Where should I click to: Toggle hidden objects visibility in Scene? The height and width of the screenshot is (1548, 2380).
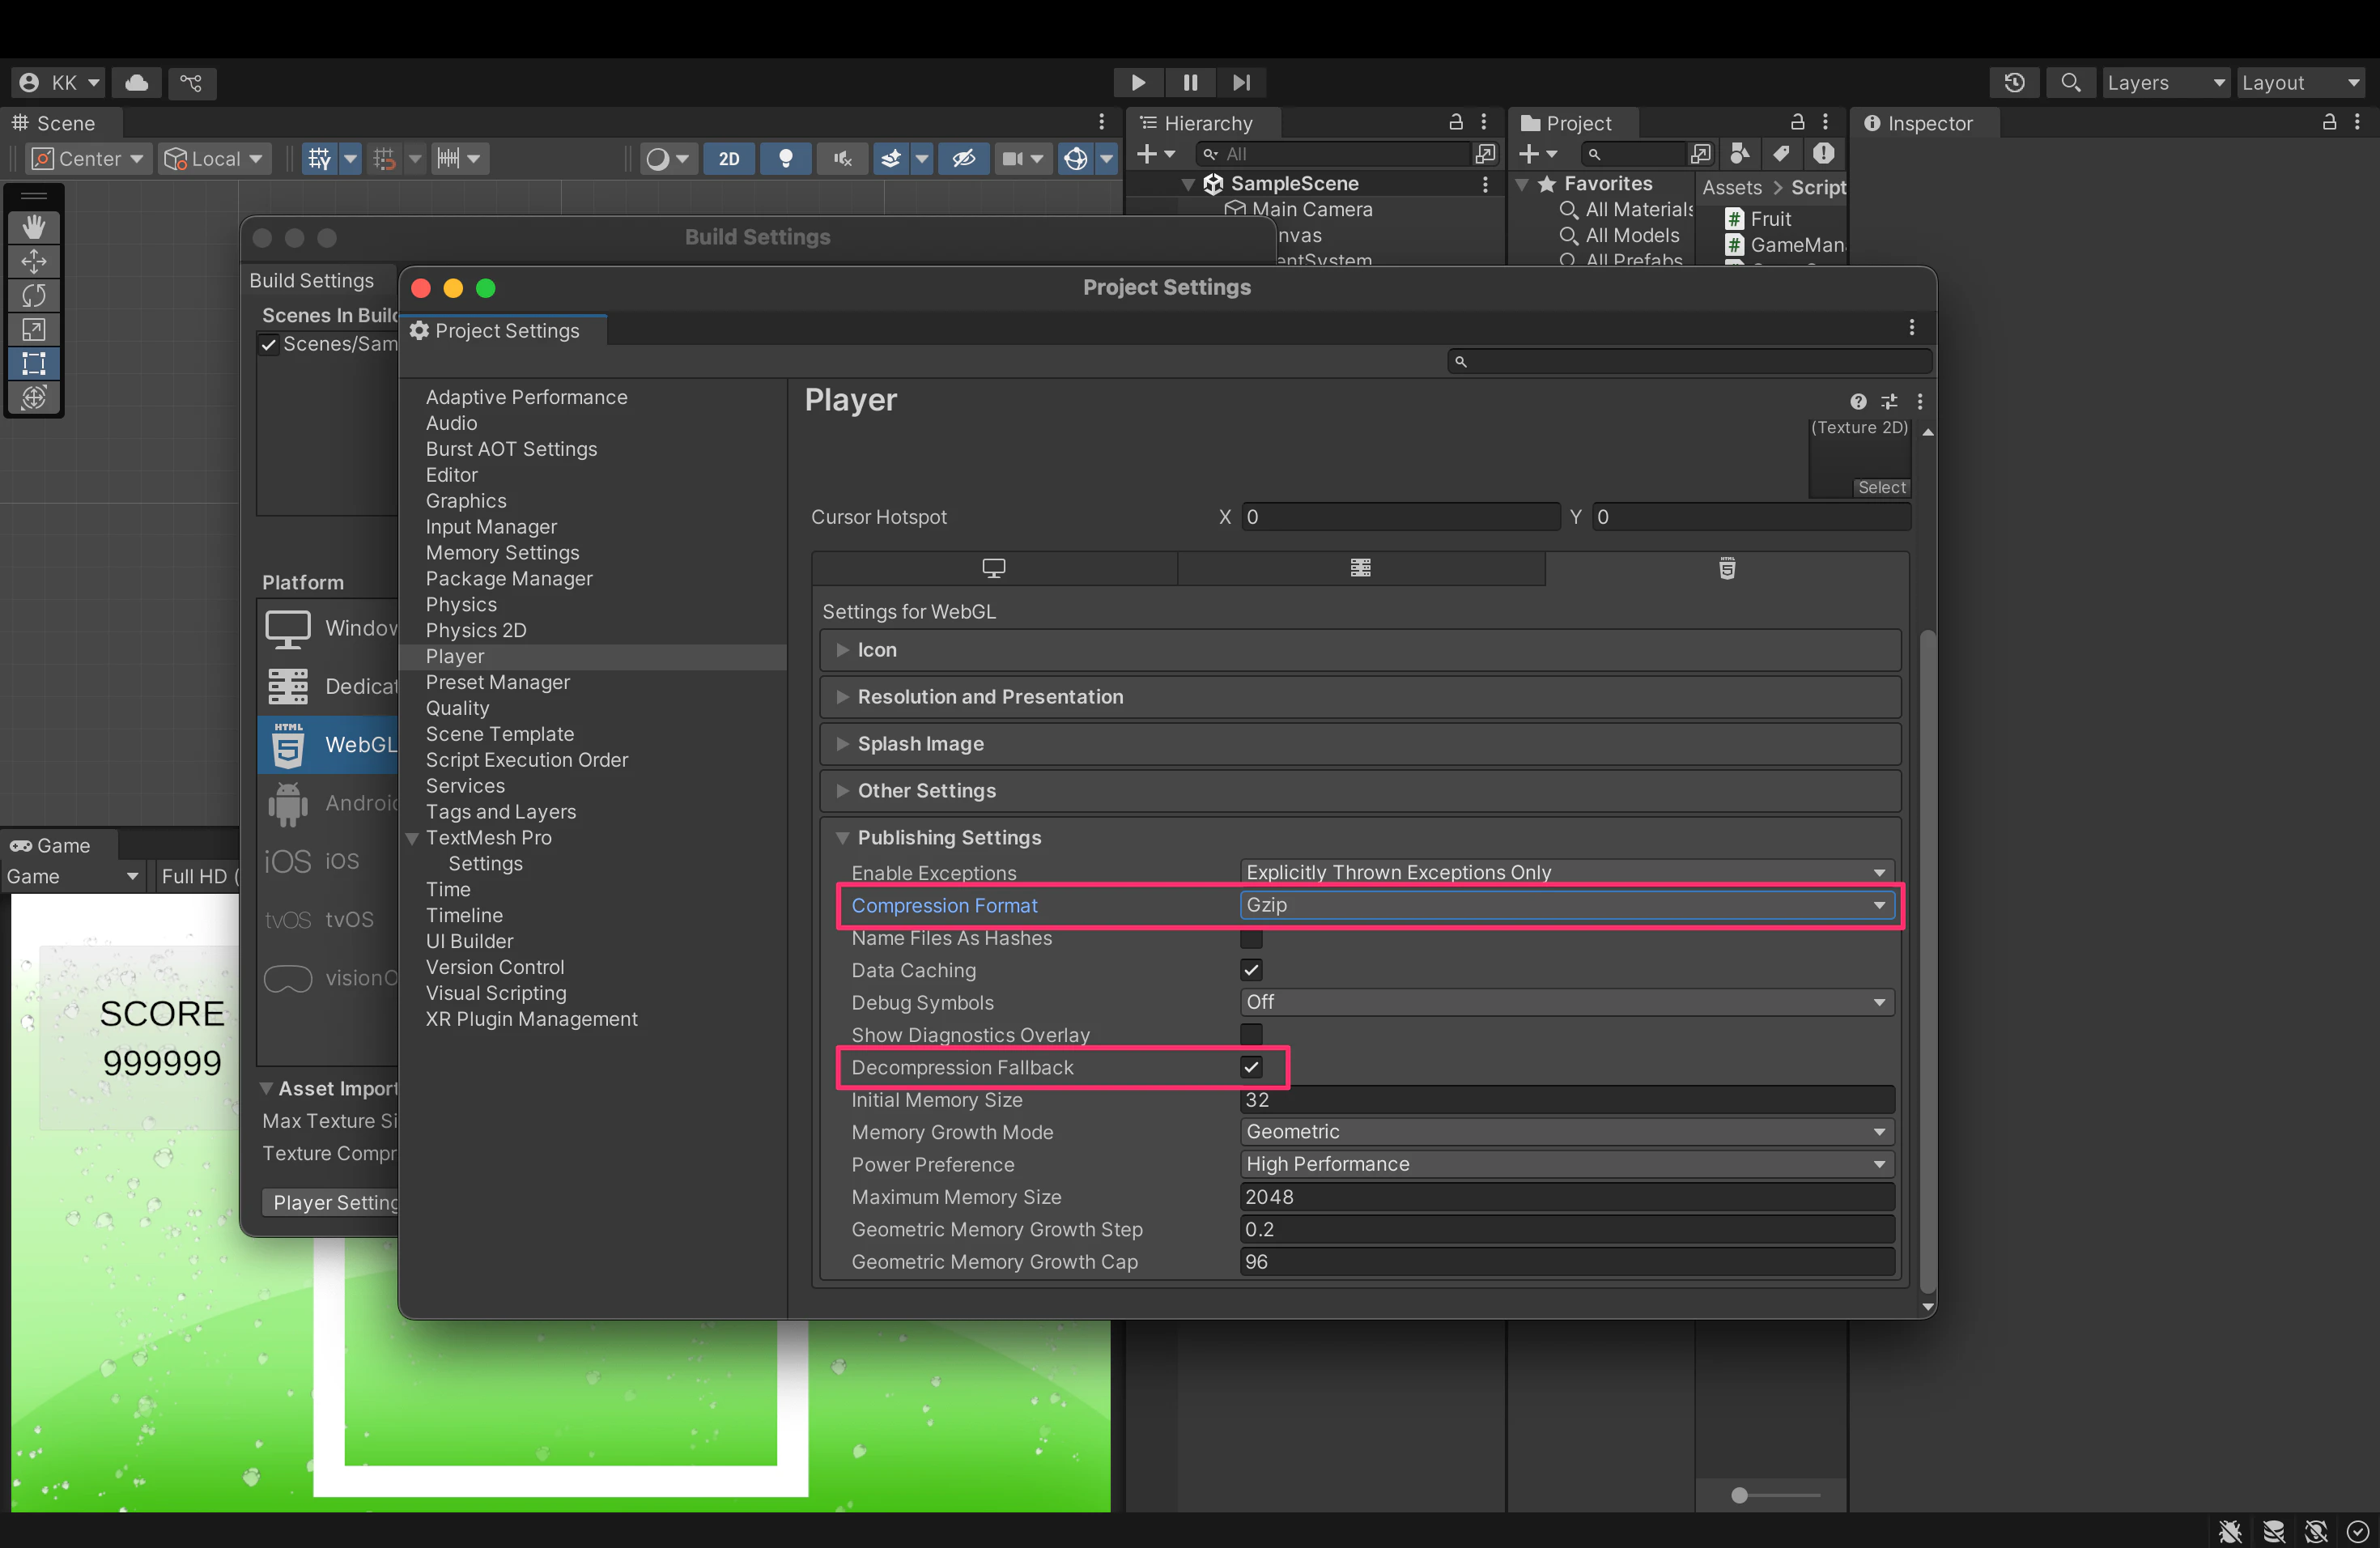[963, 159]
